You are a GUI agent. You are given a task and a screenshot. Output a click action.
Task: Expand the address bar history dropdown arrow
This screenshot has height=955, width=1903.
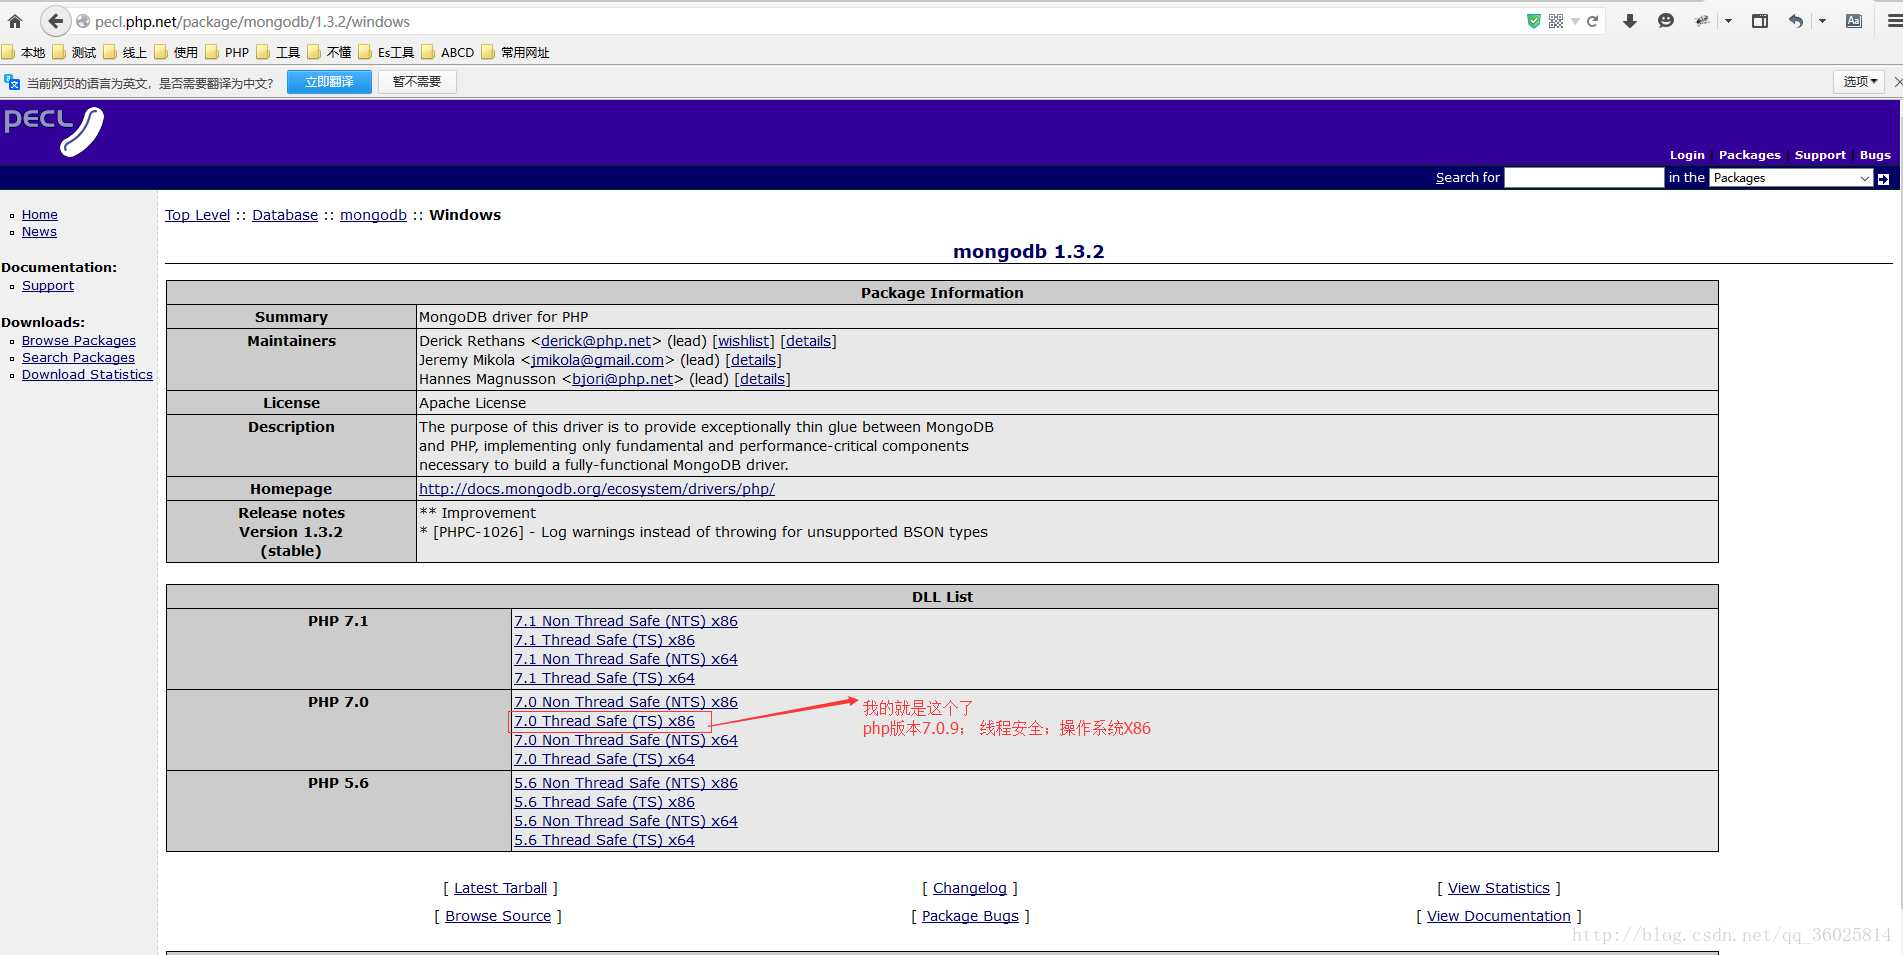1575,21
